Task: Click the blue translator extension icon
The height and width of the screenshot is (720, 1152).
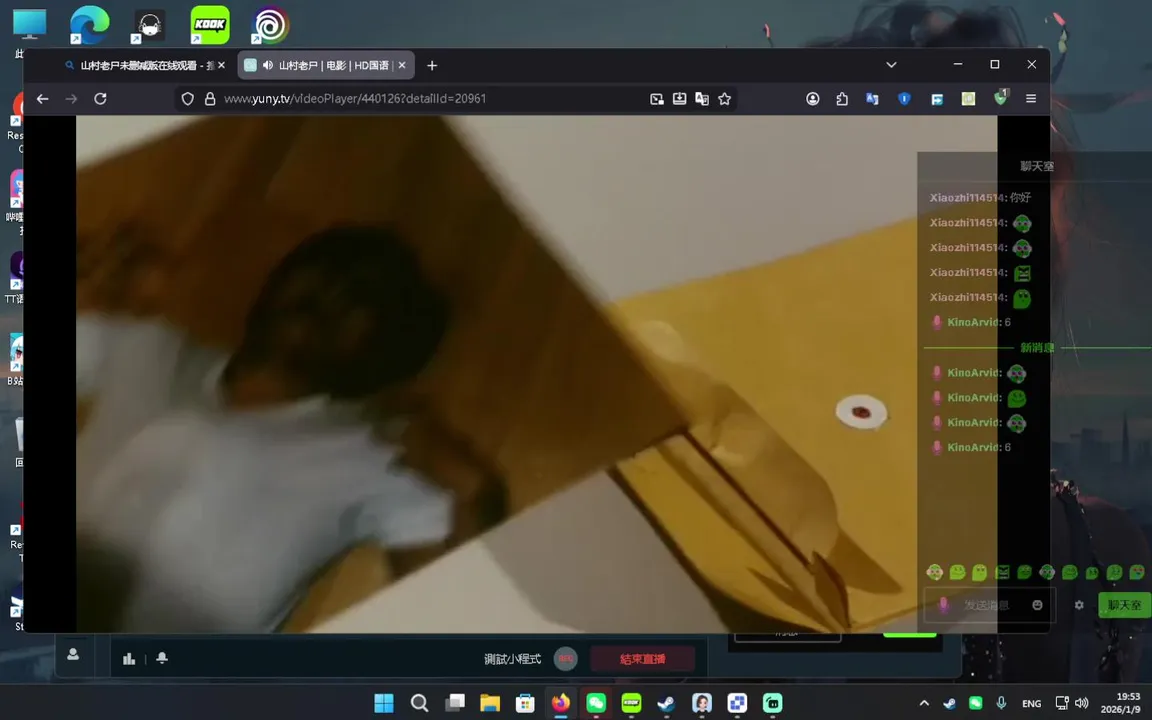Action: 872,98
